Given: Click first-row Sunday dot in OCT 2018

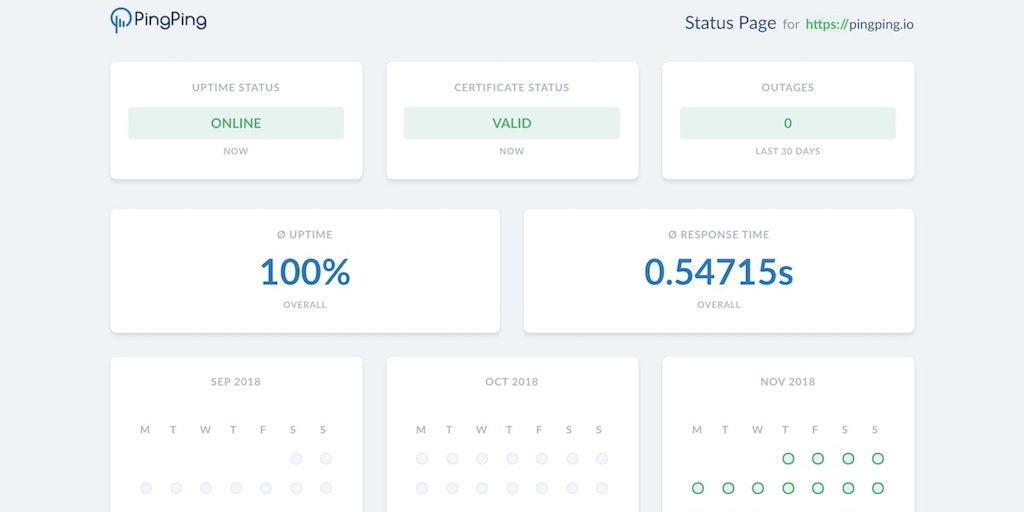Looking at the screenshot, I should pyautogui.click(x=602, y=458).
